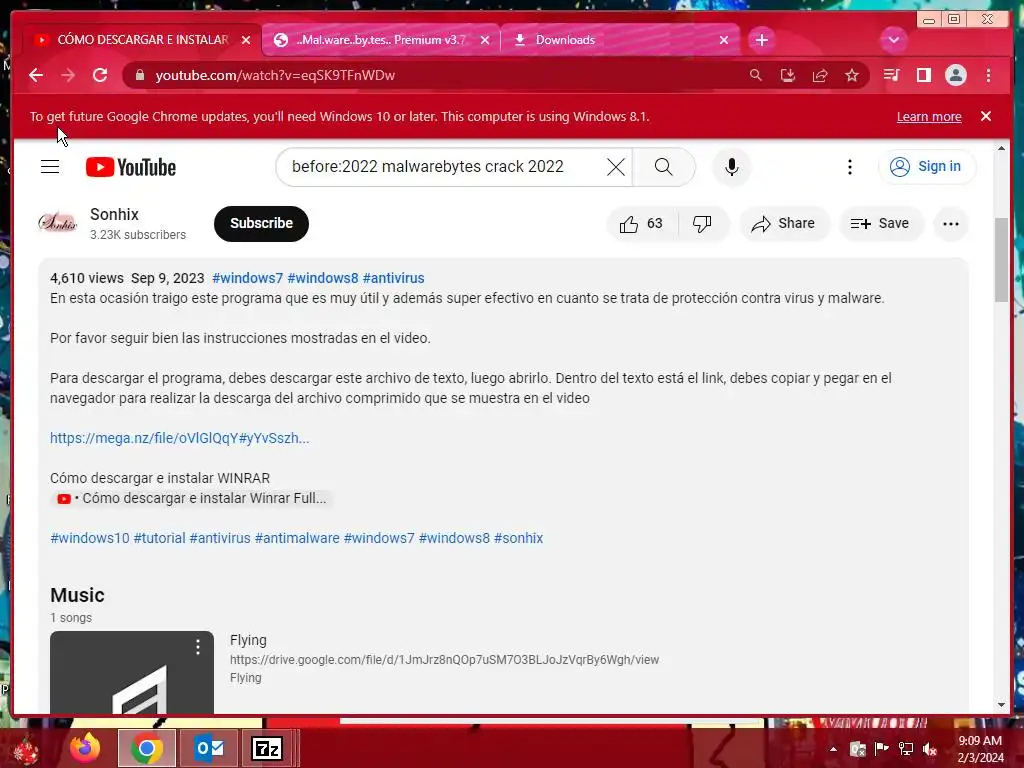The width and height of the screenshot is (1024, 768).
Task: Close the CÓMO DESCARGAR E INSTALAR tab
Action: (x=246, y=40)
